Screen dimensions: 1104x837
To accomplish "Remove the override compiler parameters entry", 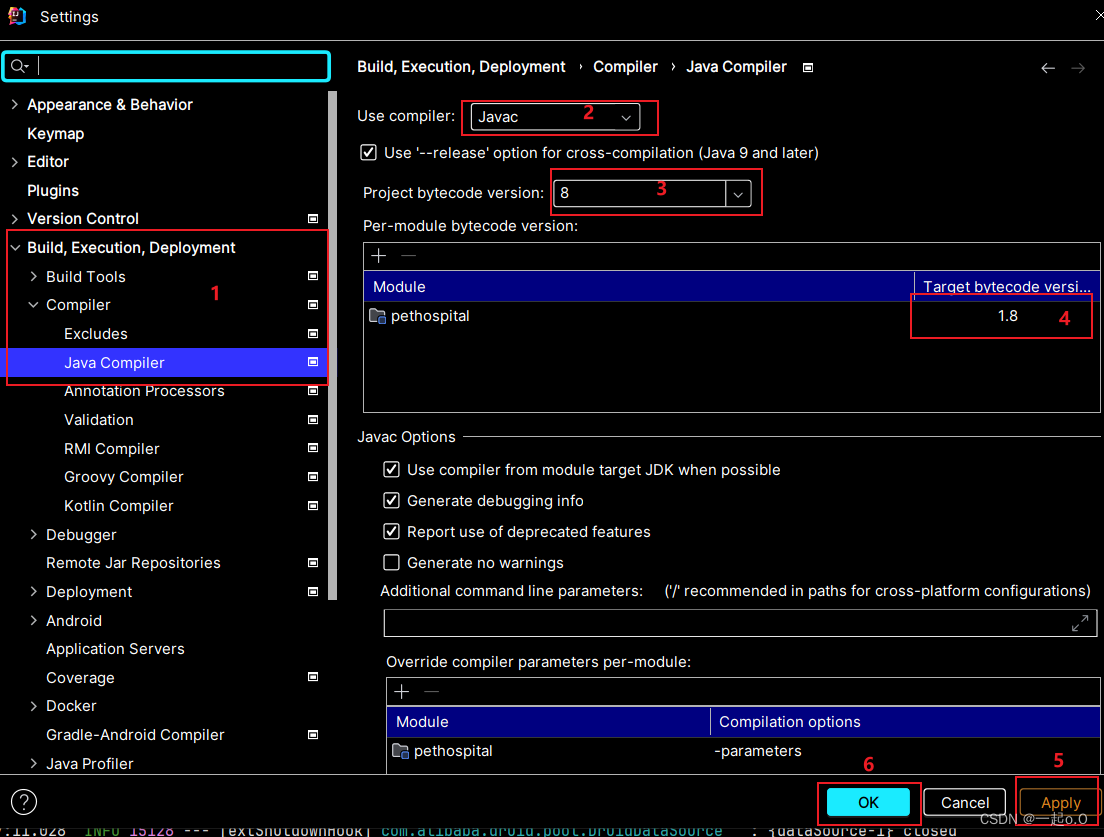I will point(432,691).
